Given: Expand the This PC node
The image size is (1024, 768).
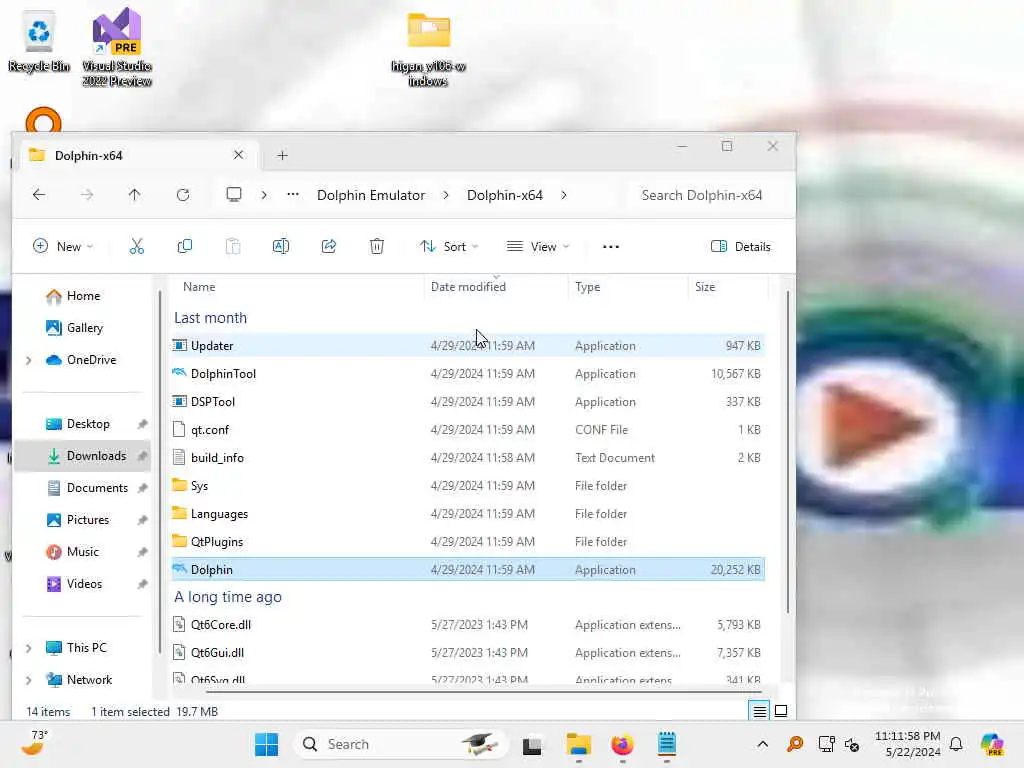Looking at the screenshot, I should [29, 648].
